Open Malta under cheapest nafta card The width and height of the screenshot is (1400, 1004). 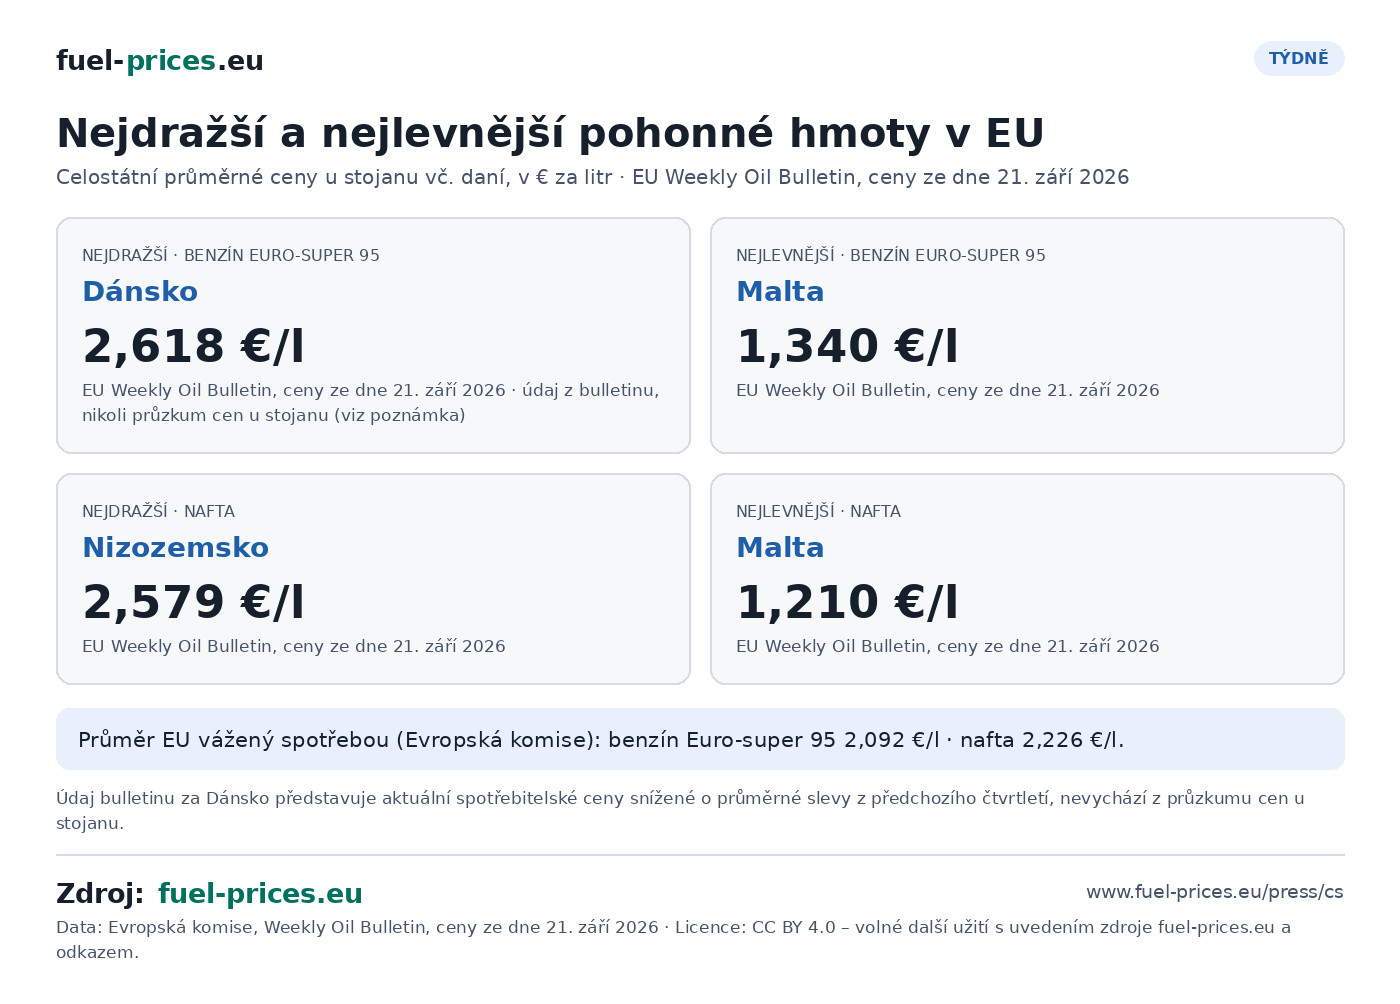[780, 547]
